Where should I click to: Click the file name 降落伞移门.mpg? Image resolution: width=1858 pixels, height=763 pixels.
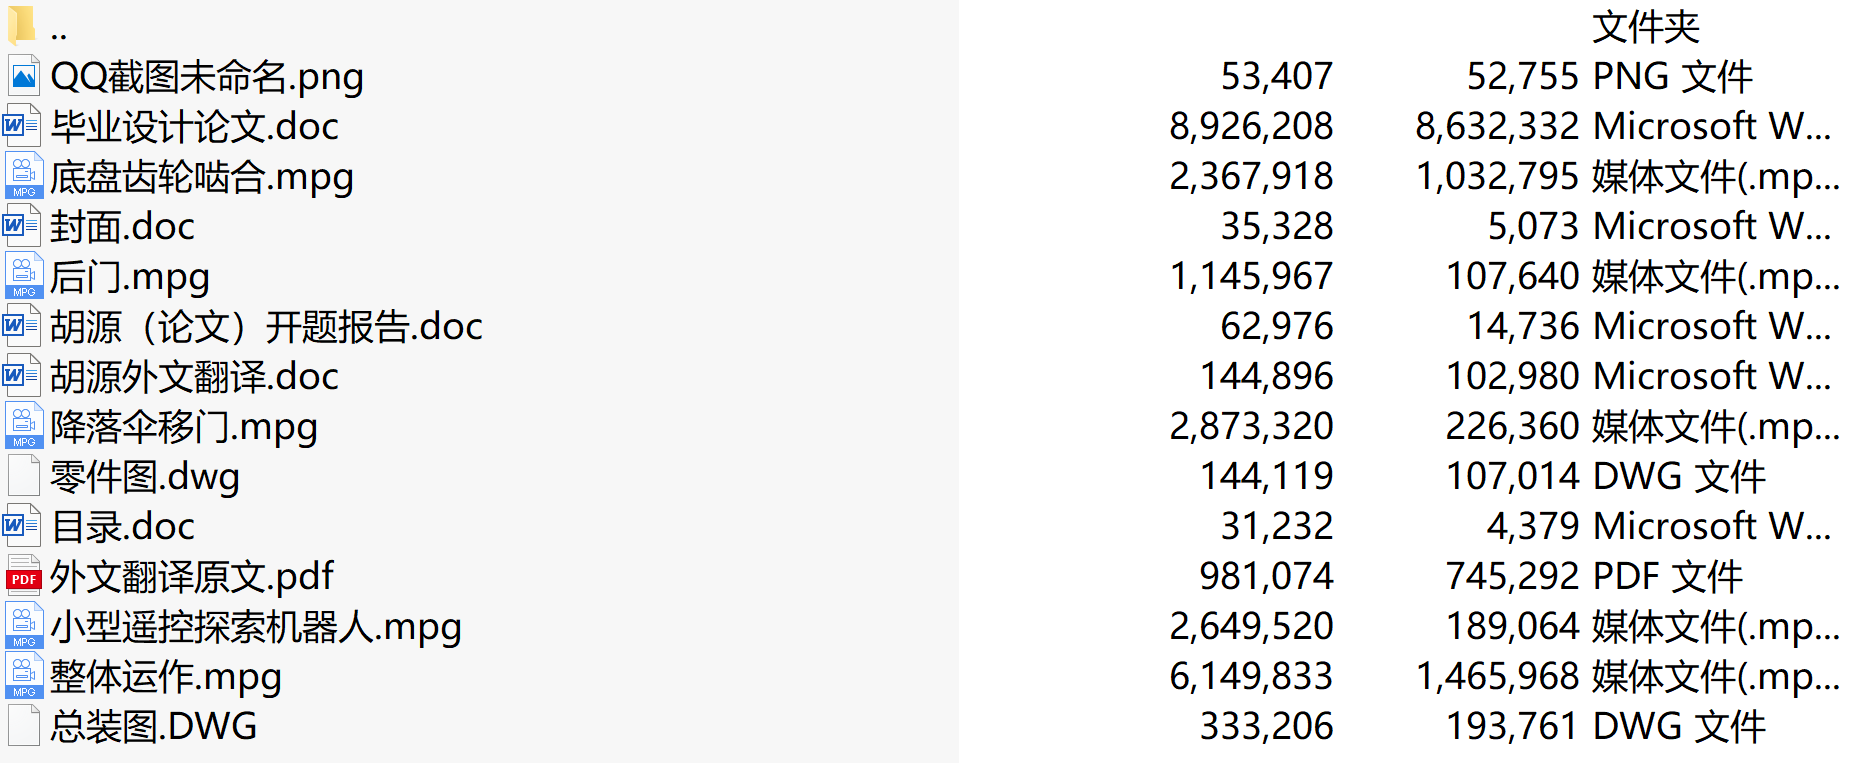point(184,427)
